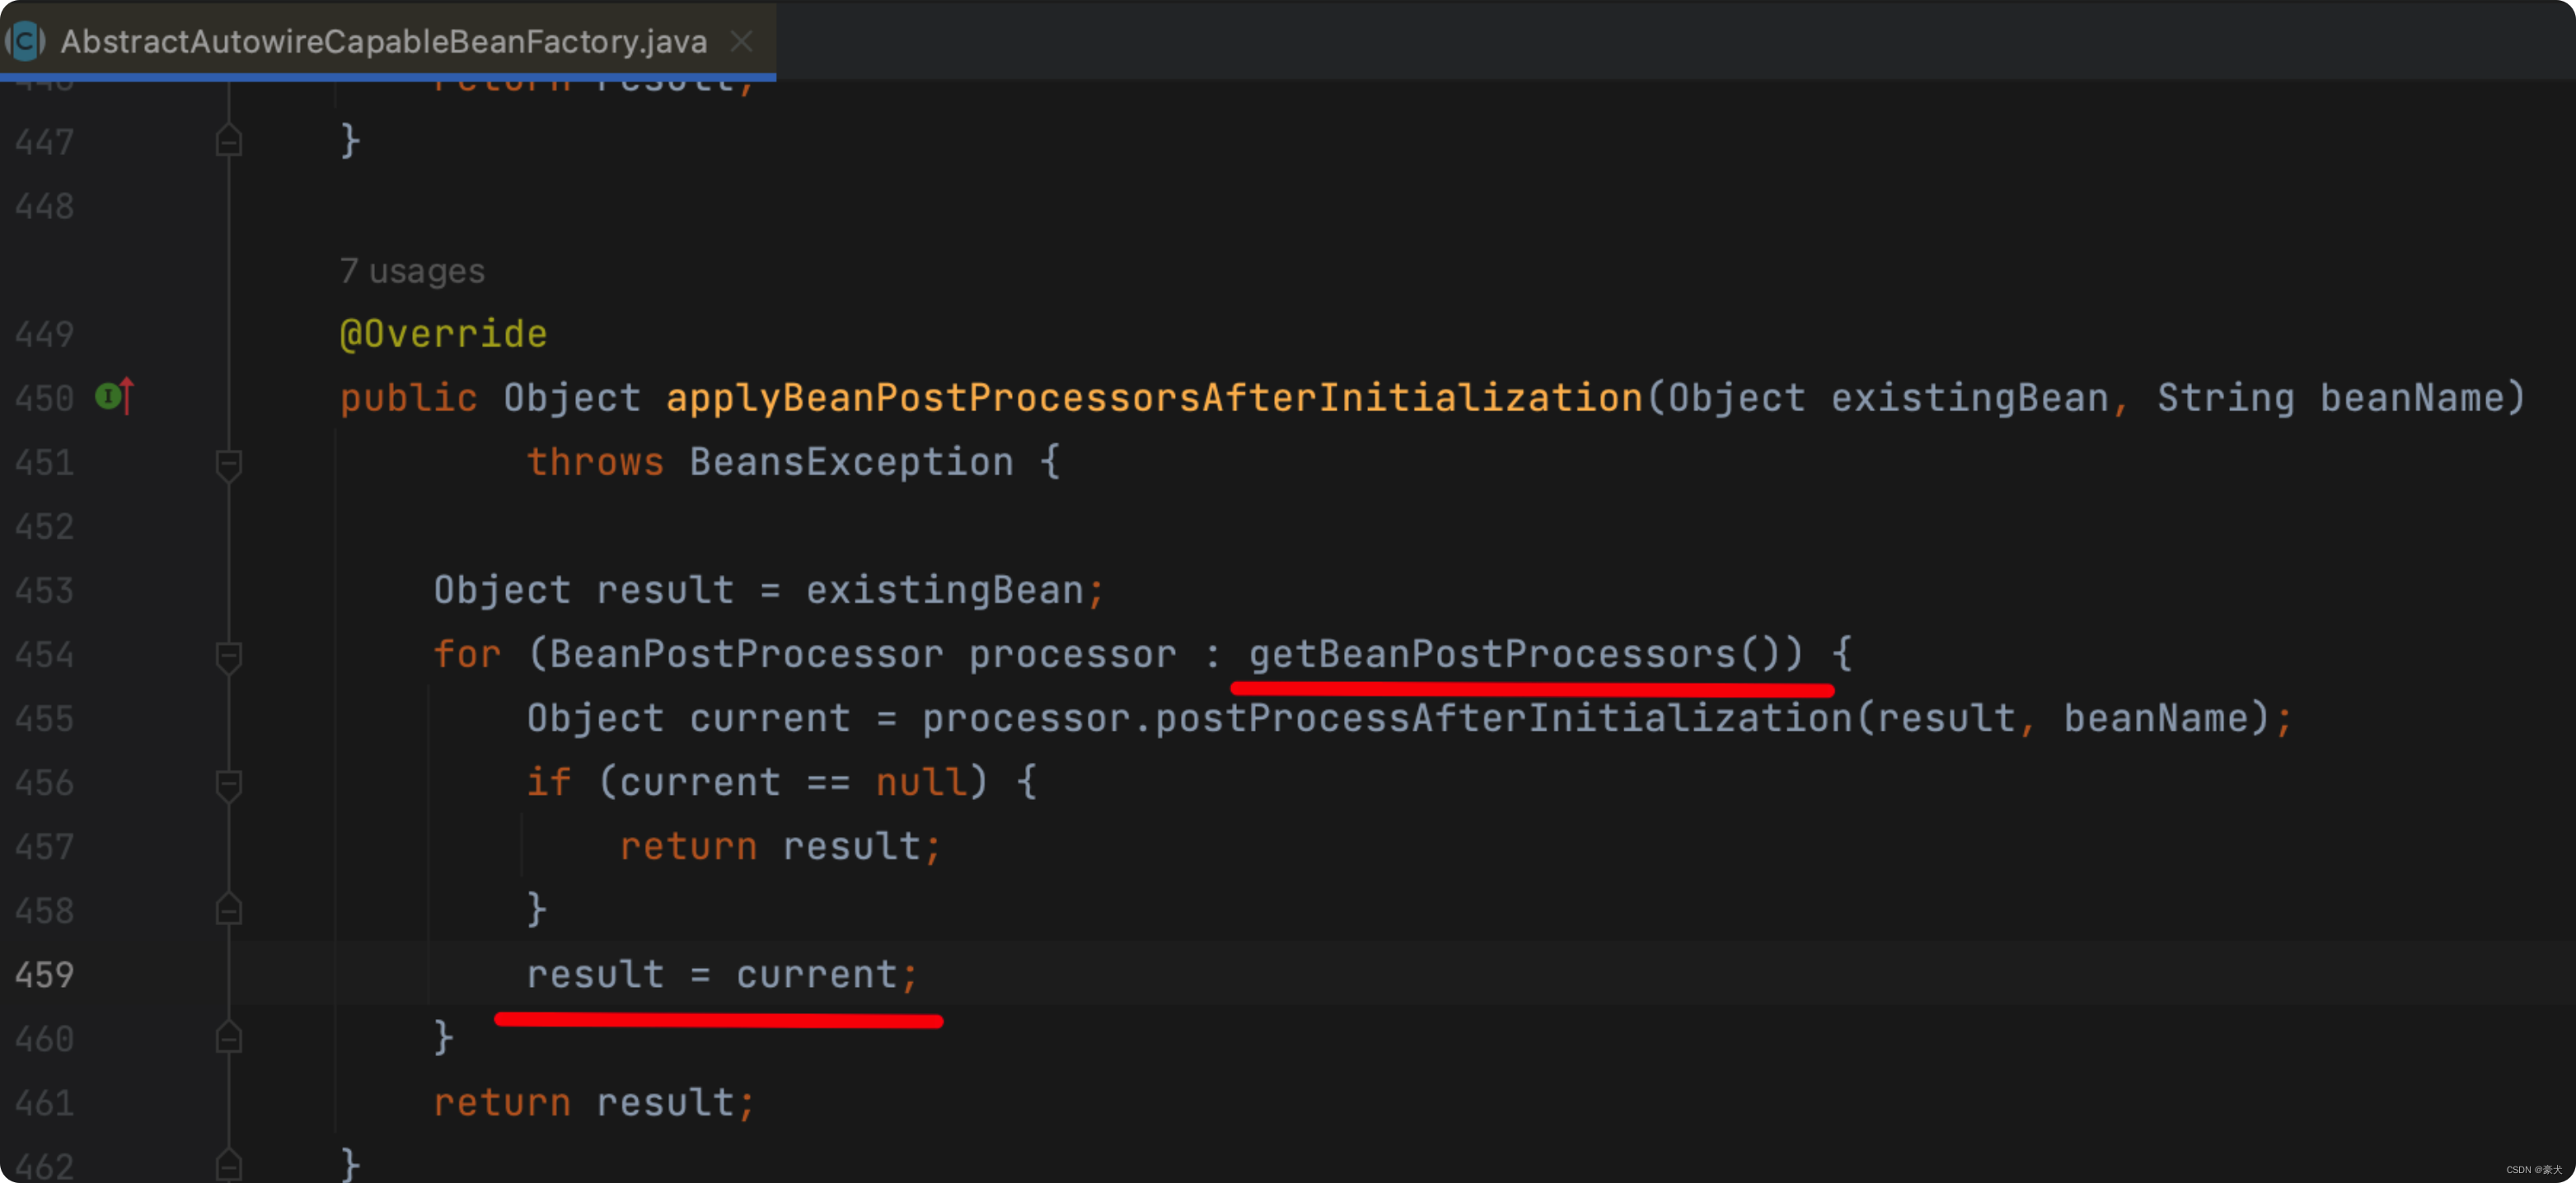The width and height of the screenshot is (2576, 1183).
Task: Click line number 459 in the gutter
Action: point(44,974)
